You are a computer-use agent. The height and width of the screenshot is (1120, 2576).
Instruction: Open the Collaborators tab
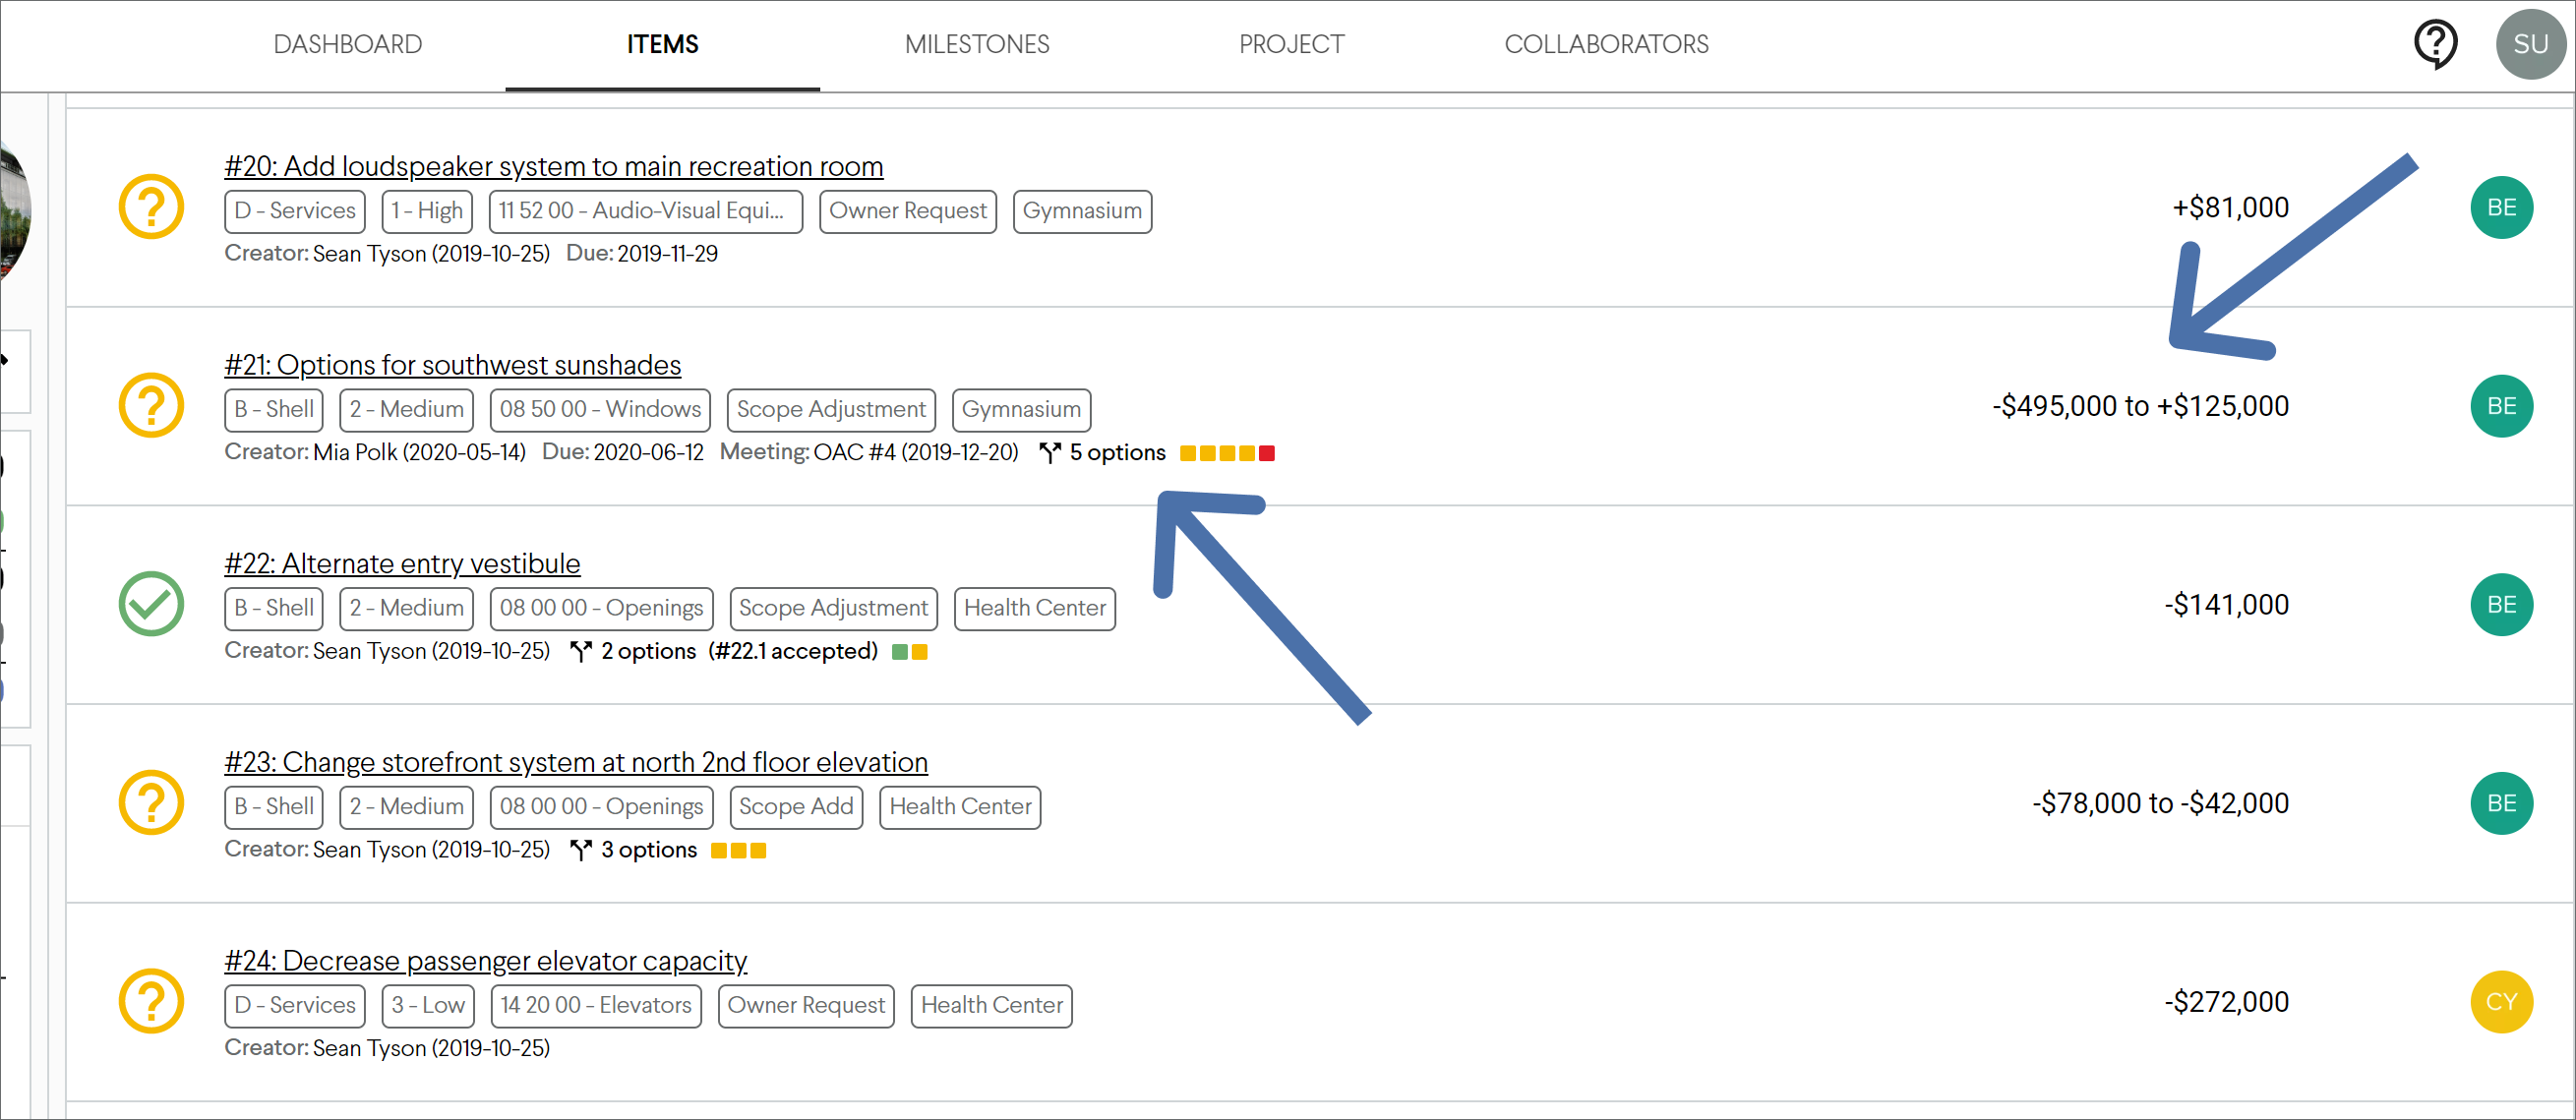click(1606, 44)
